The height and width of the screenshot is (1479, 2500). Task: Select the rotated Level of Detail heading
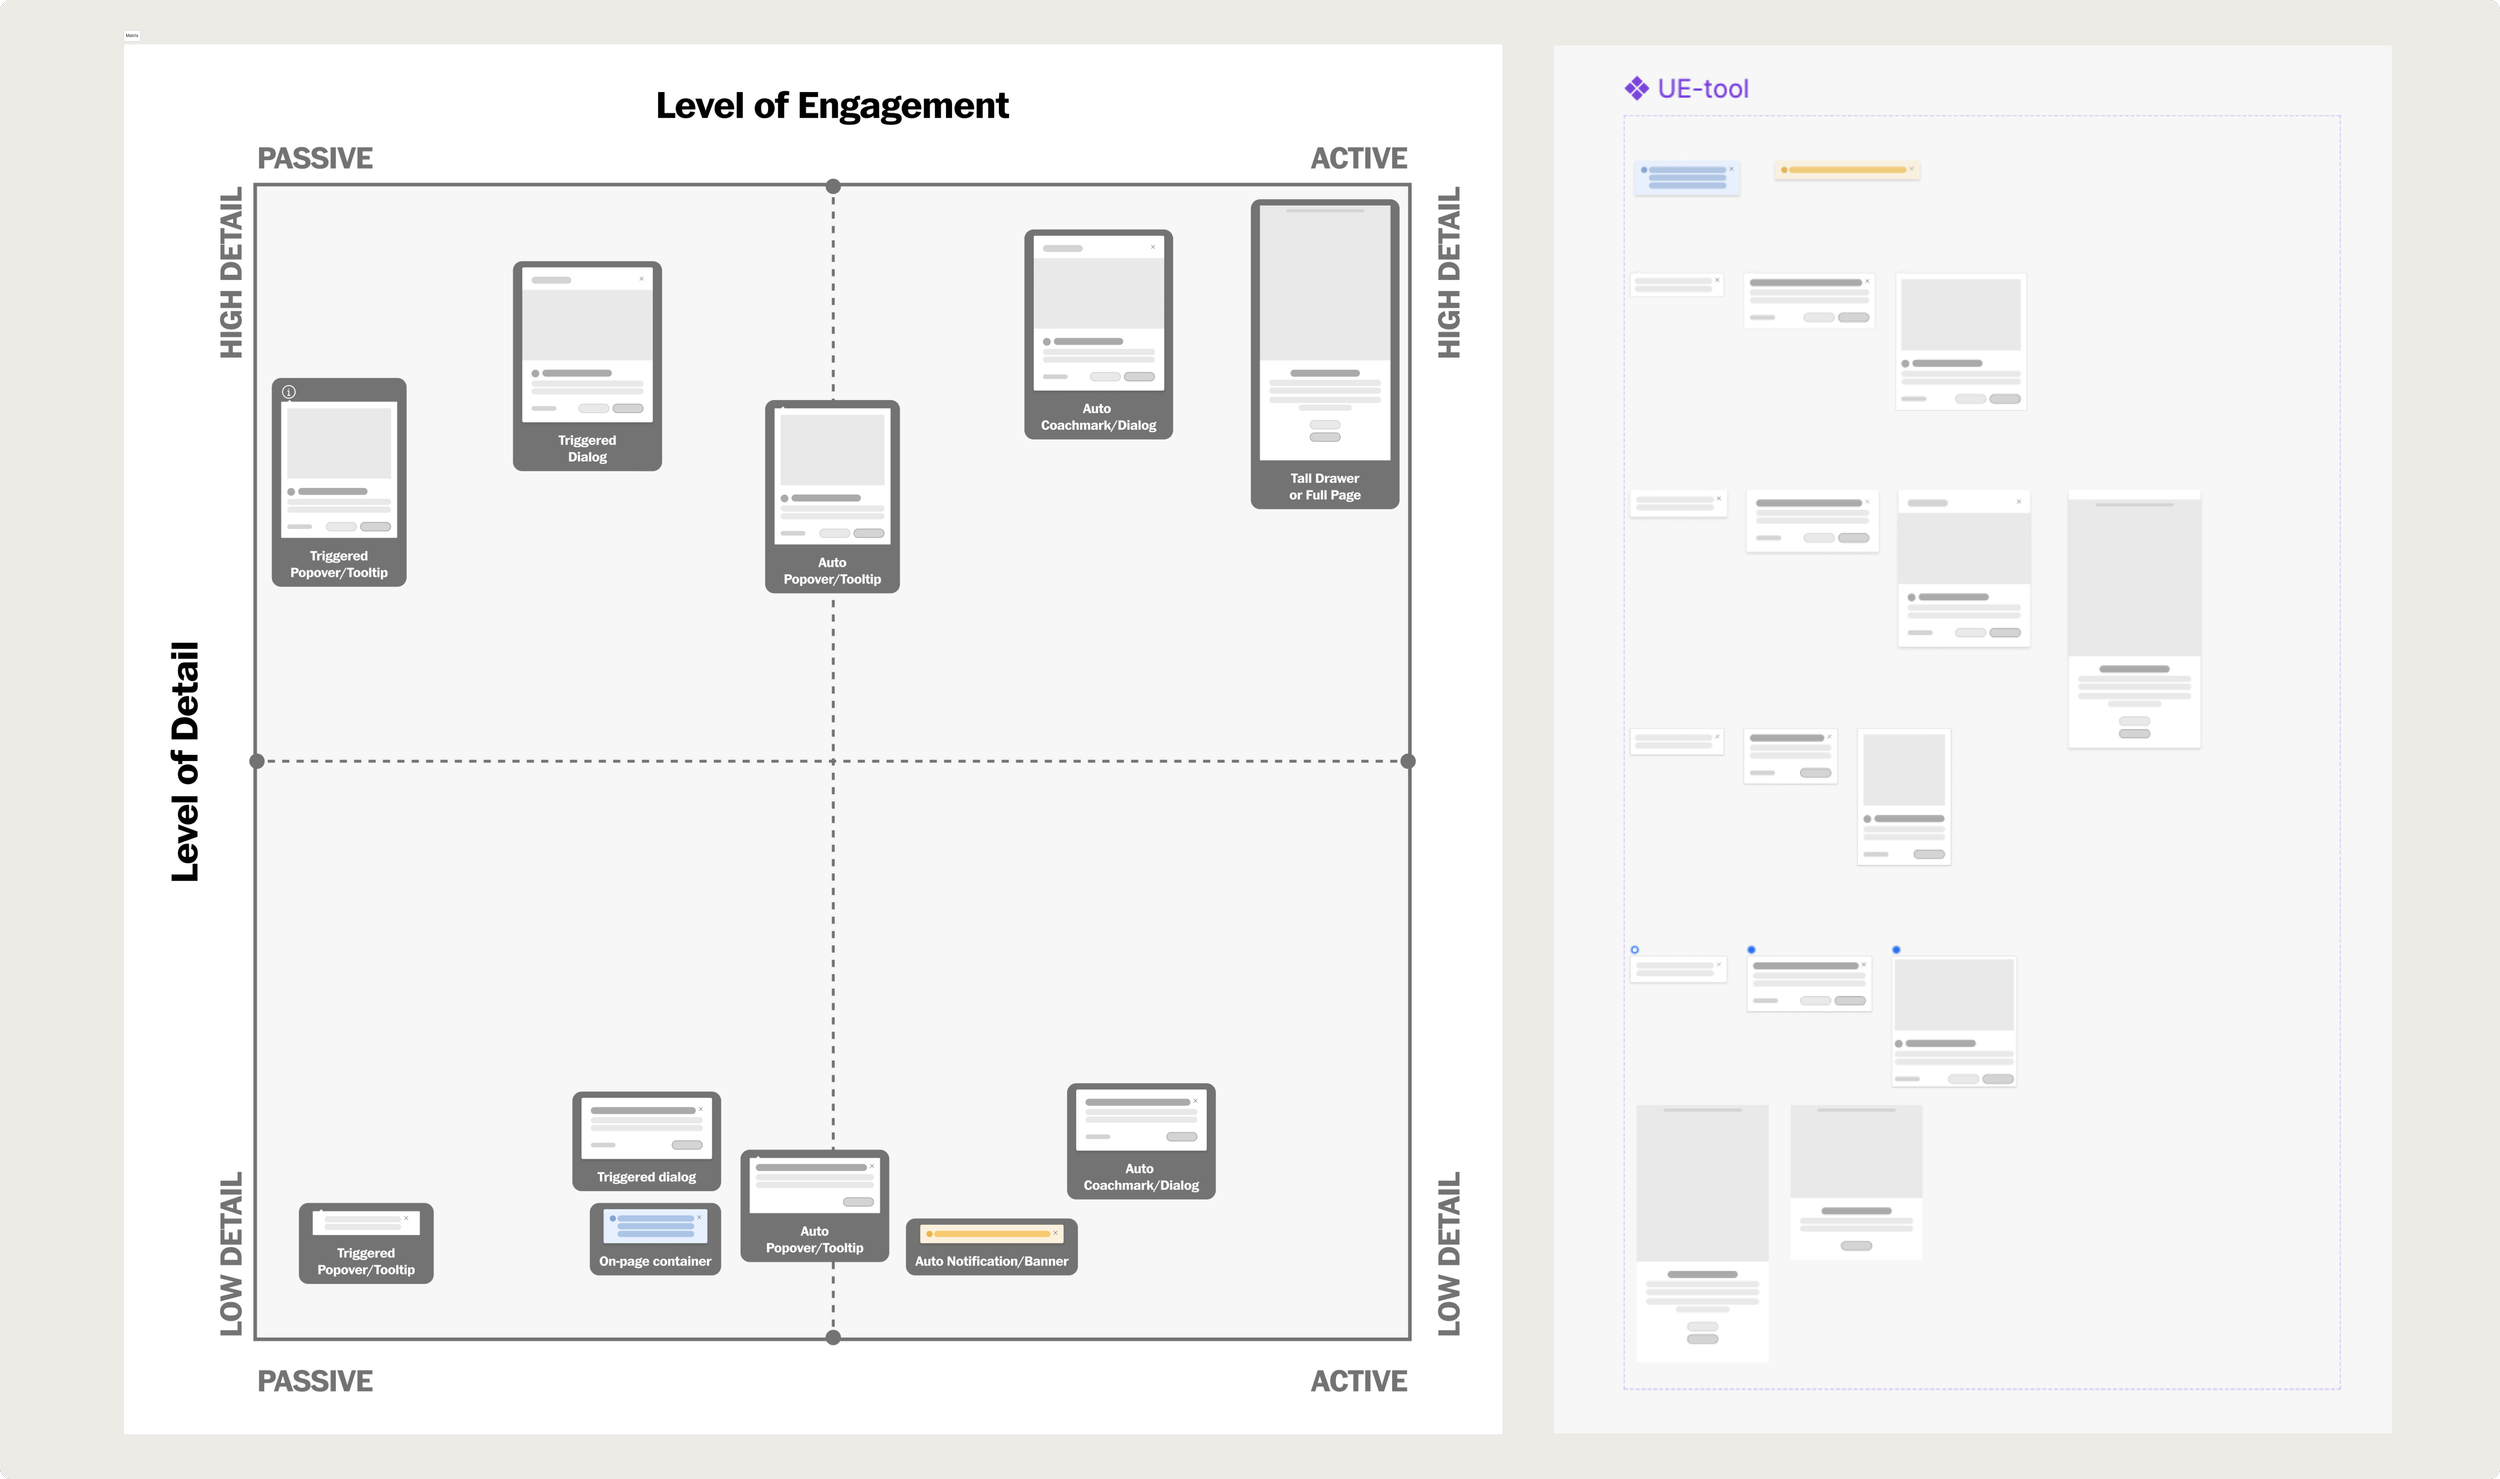pos(186,762)
